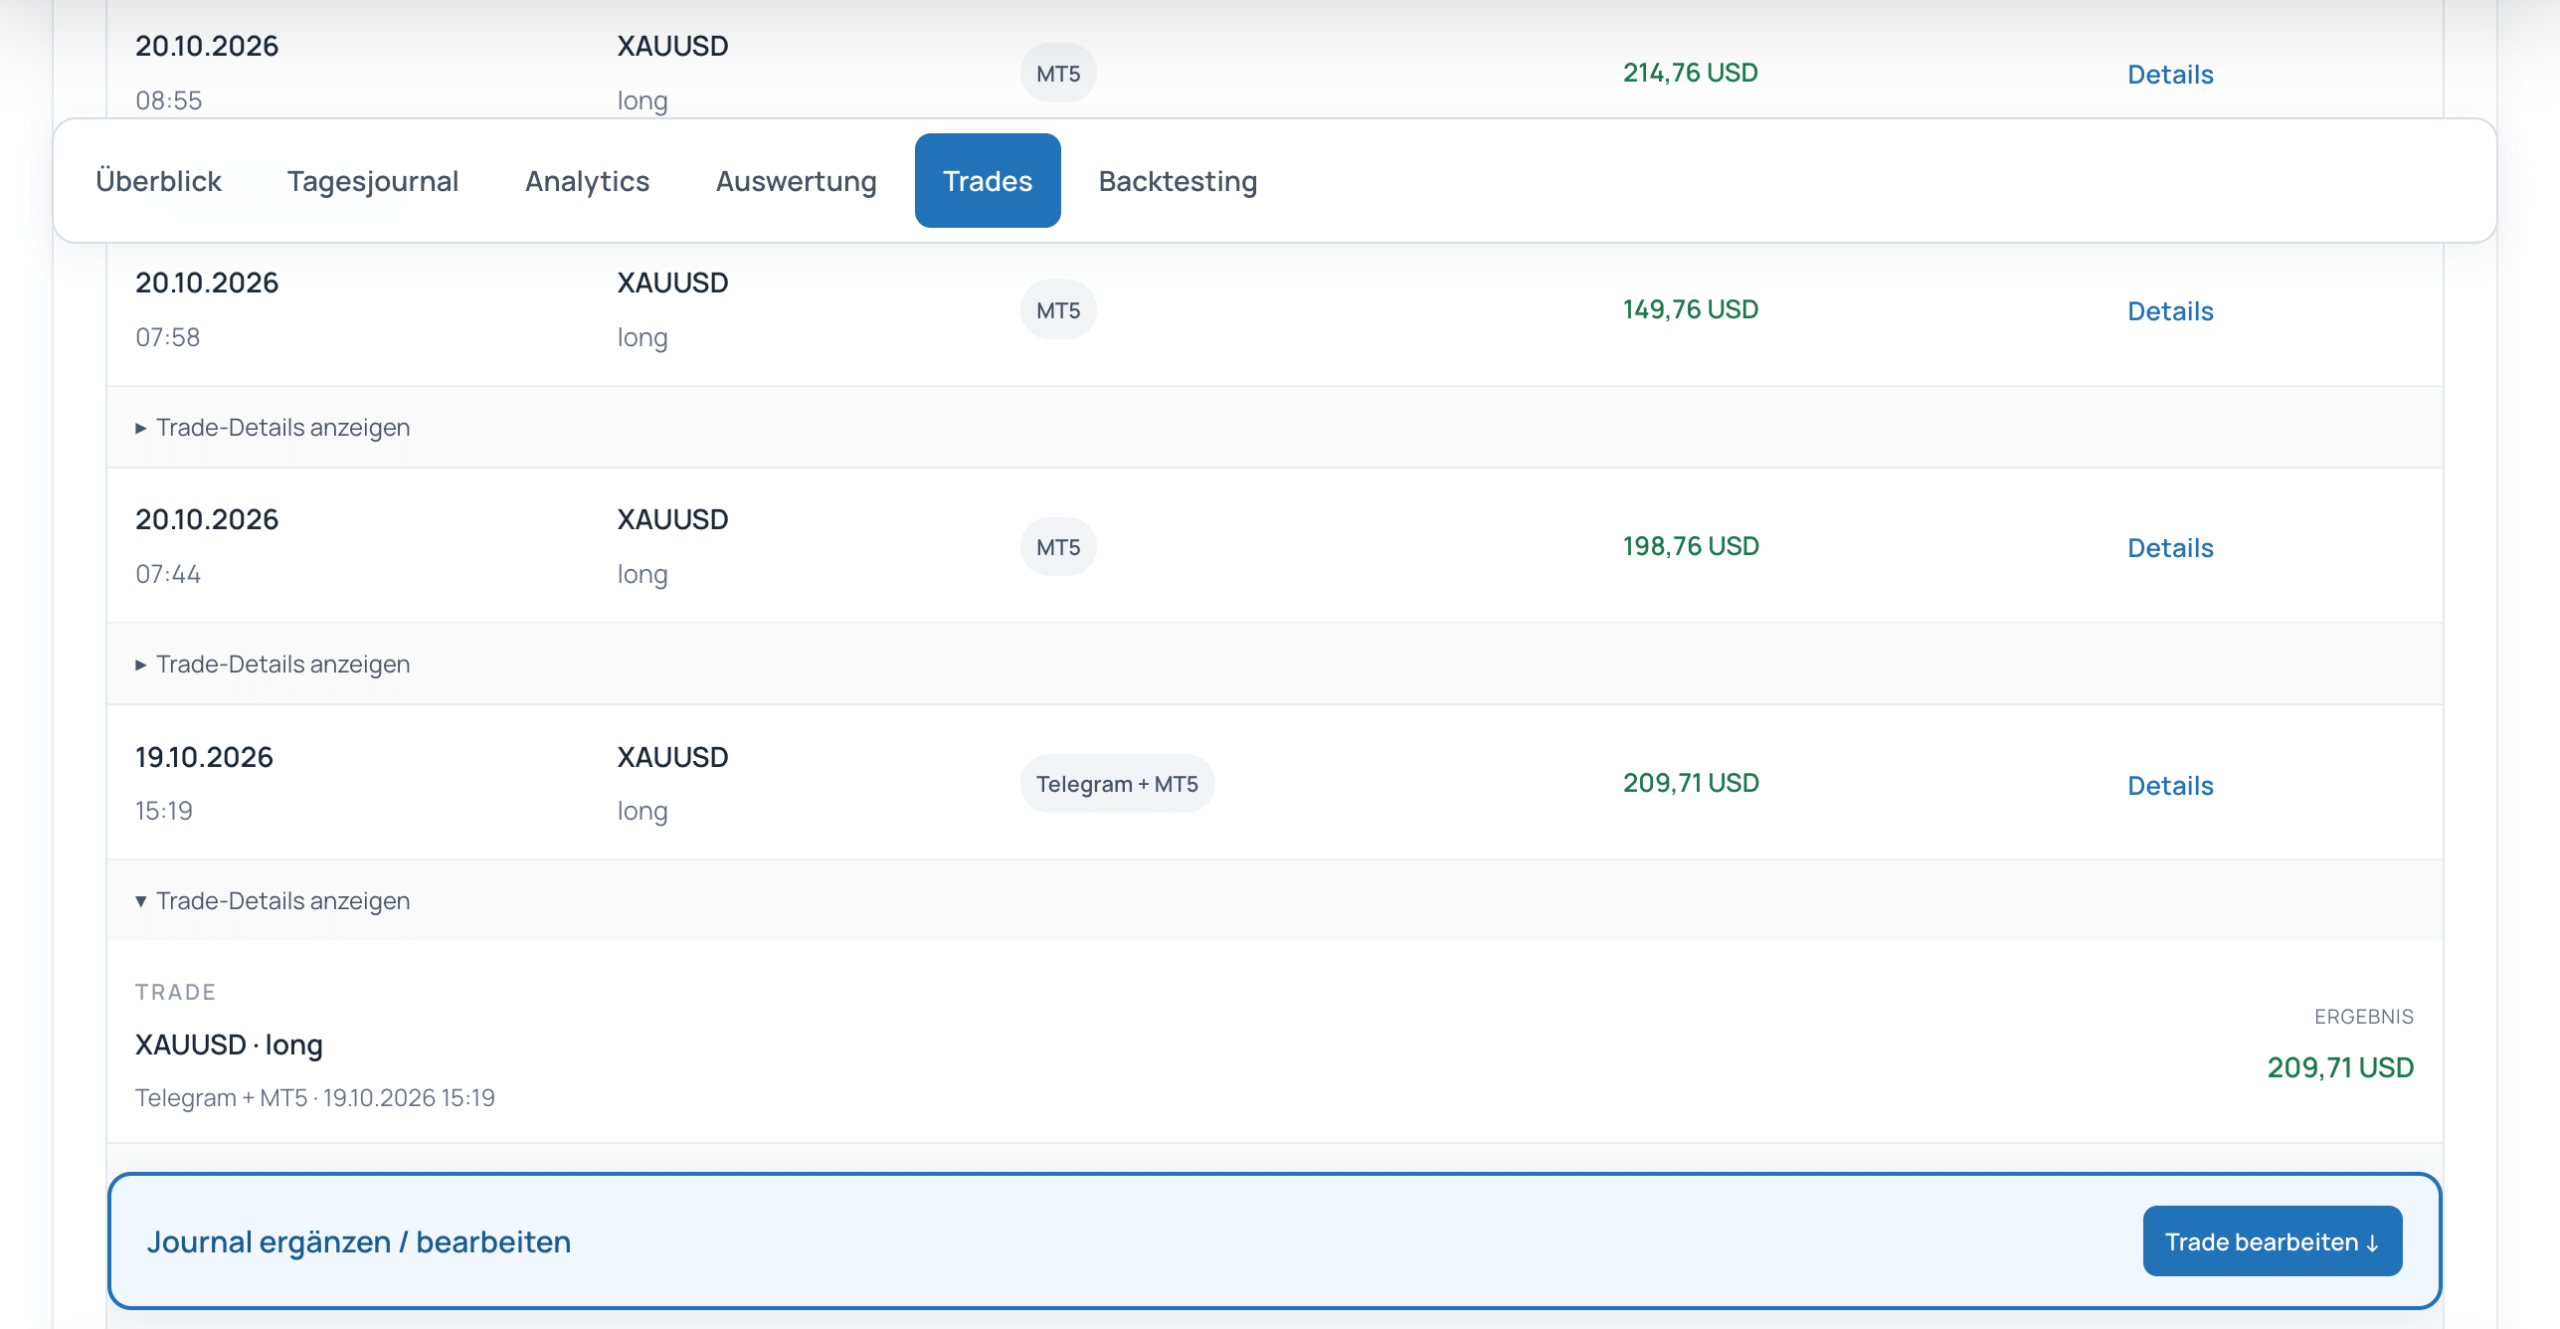Open Details for the 209,71 USD trade
This screenshot has width=2560, height=1329.
pyautogui.click(x=2169, y=786)
